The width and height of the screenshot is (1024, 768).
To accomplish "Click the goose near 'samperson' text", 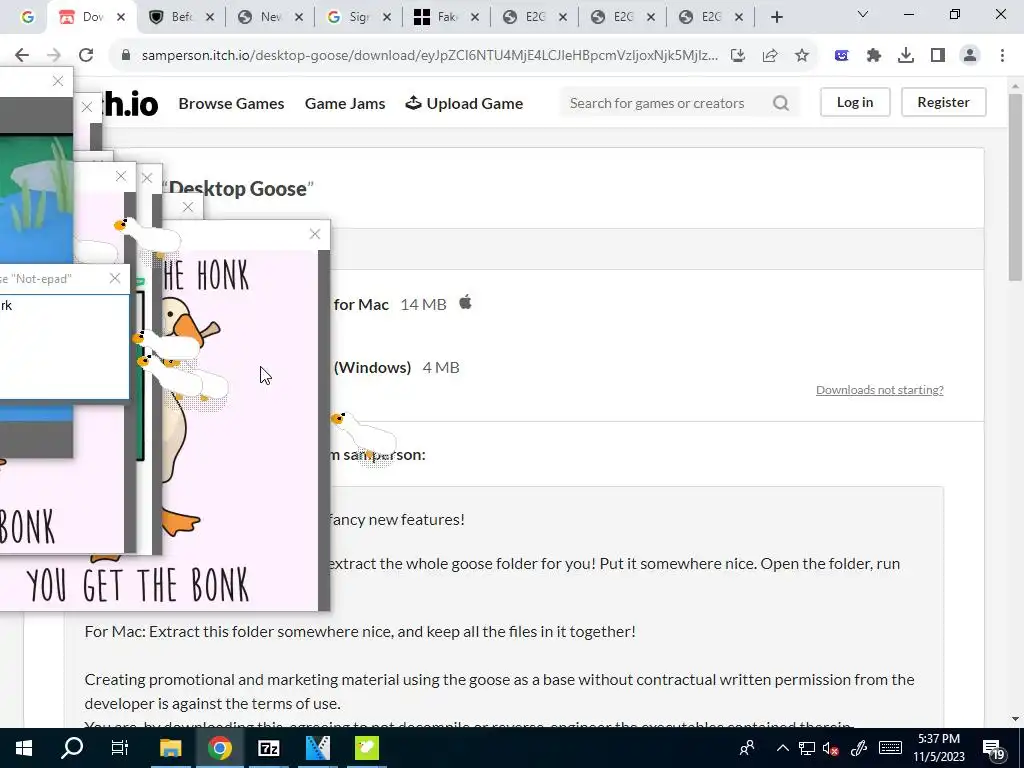I will point(366,438).
